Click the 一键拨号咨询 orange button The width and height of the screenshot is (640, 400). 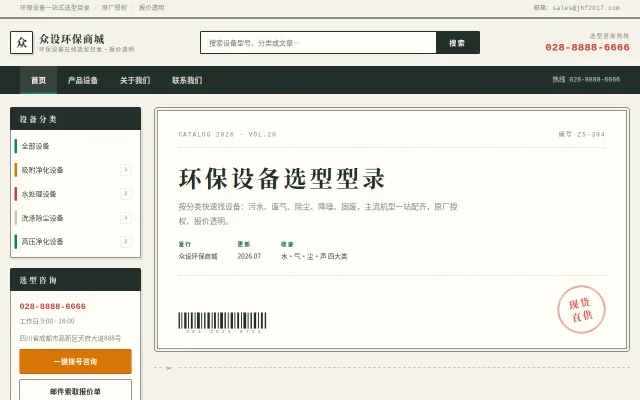[76, 361]
